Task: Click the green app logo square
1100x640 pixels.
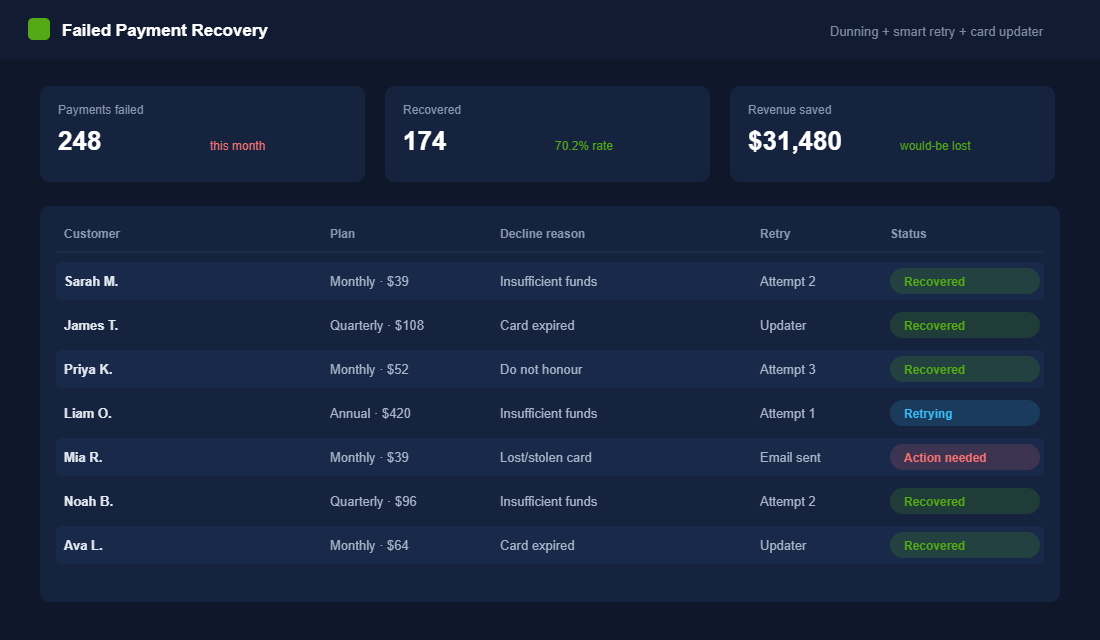Action: (39, 29)
